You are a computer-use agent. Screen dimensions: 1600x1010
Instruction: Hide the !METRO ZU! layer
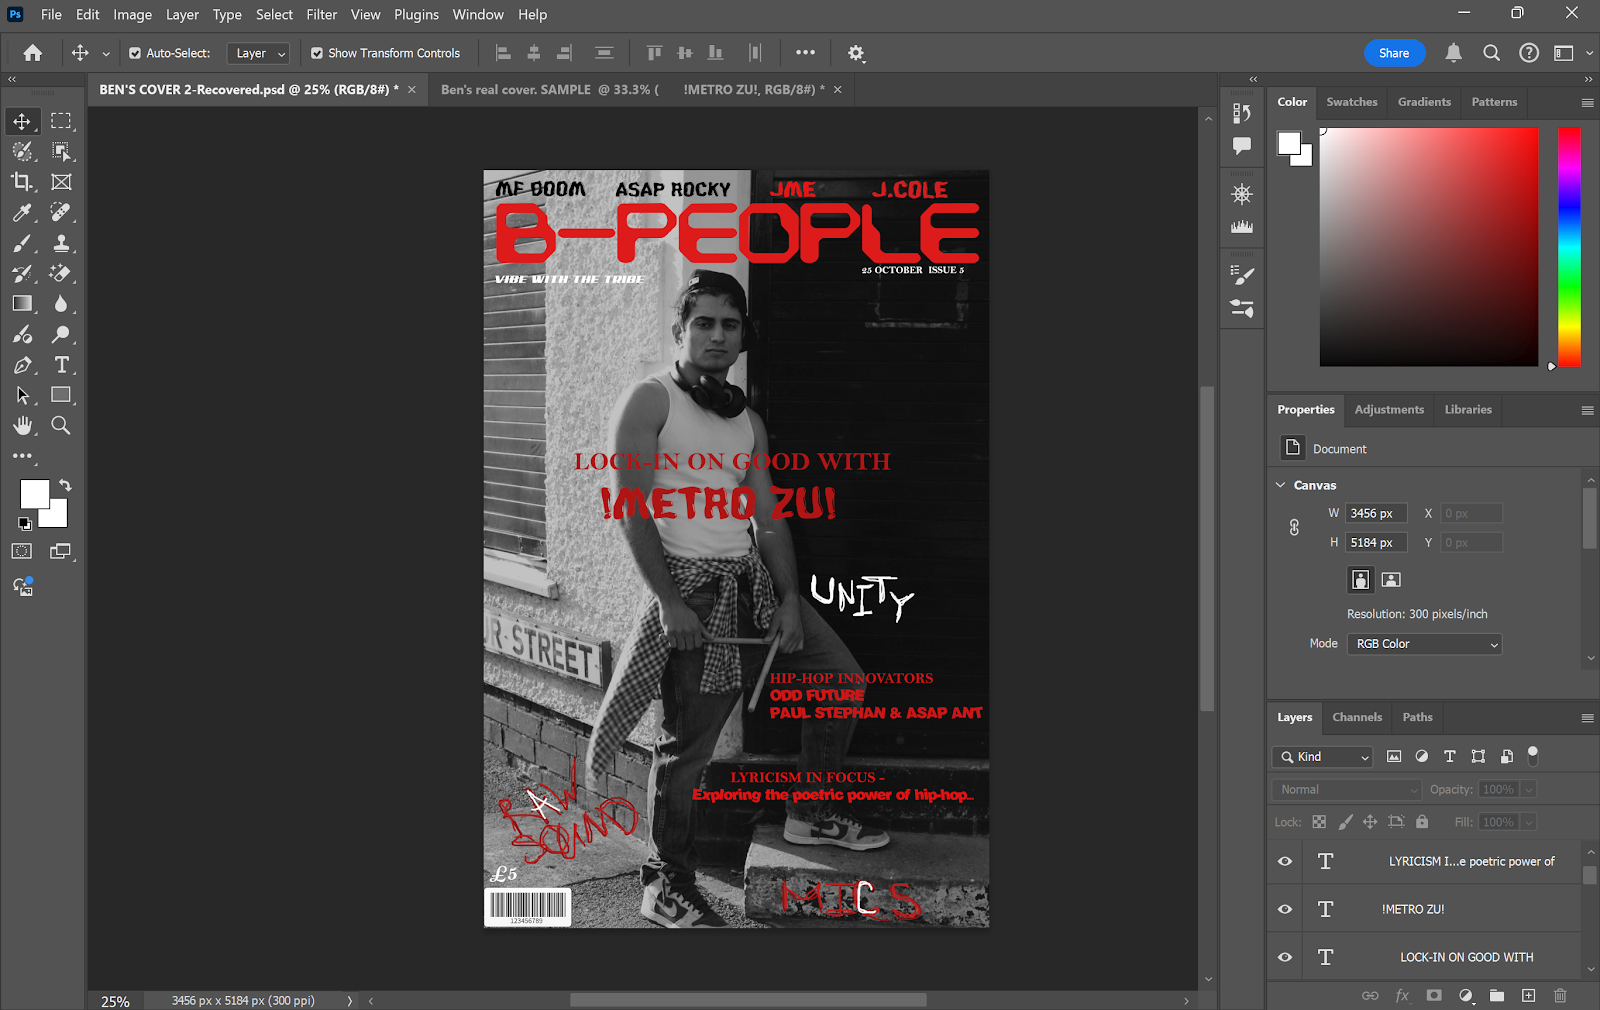pos(1285,909)
